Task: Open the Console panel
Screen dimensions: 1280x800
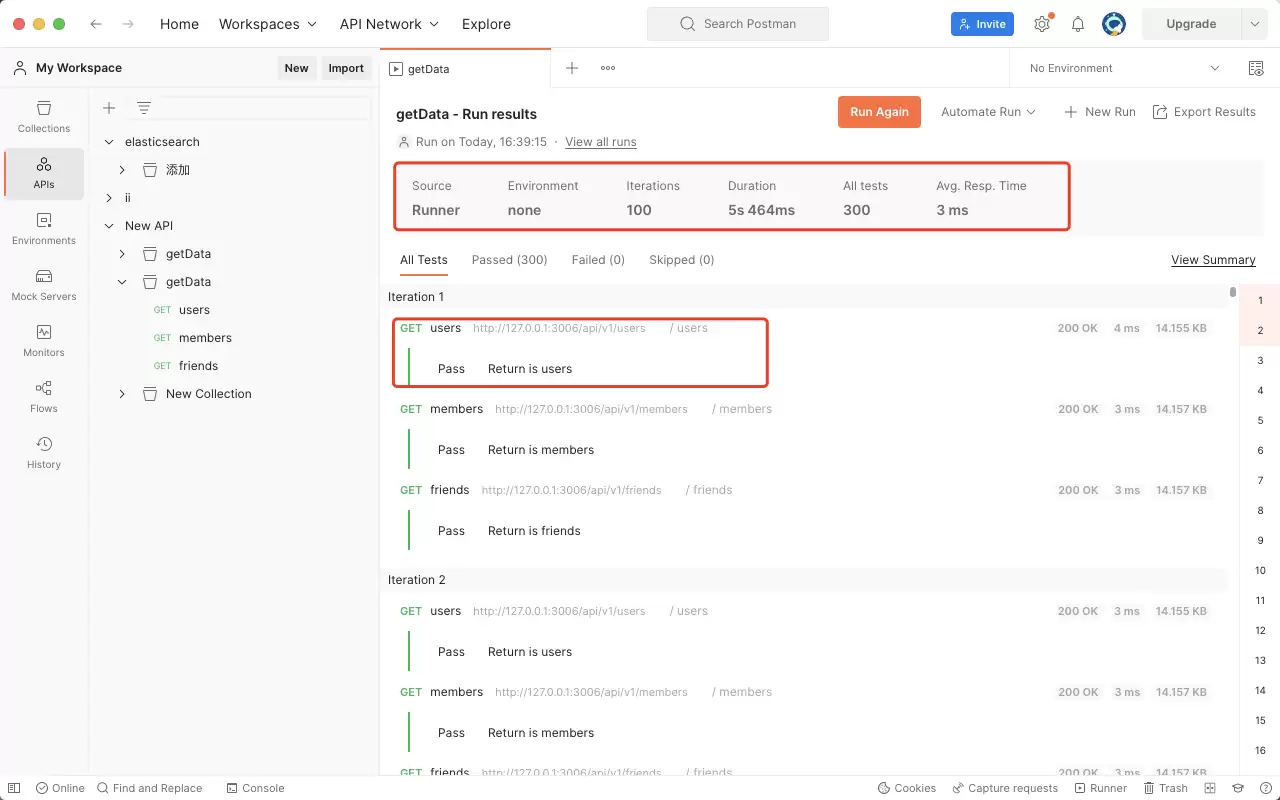Action: pyautogui.click(x=255, y=788)
